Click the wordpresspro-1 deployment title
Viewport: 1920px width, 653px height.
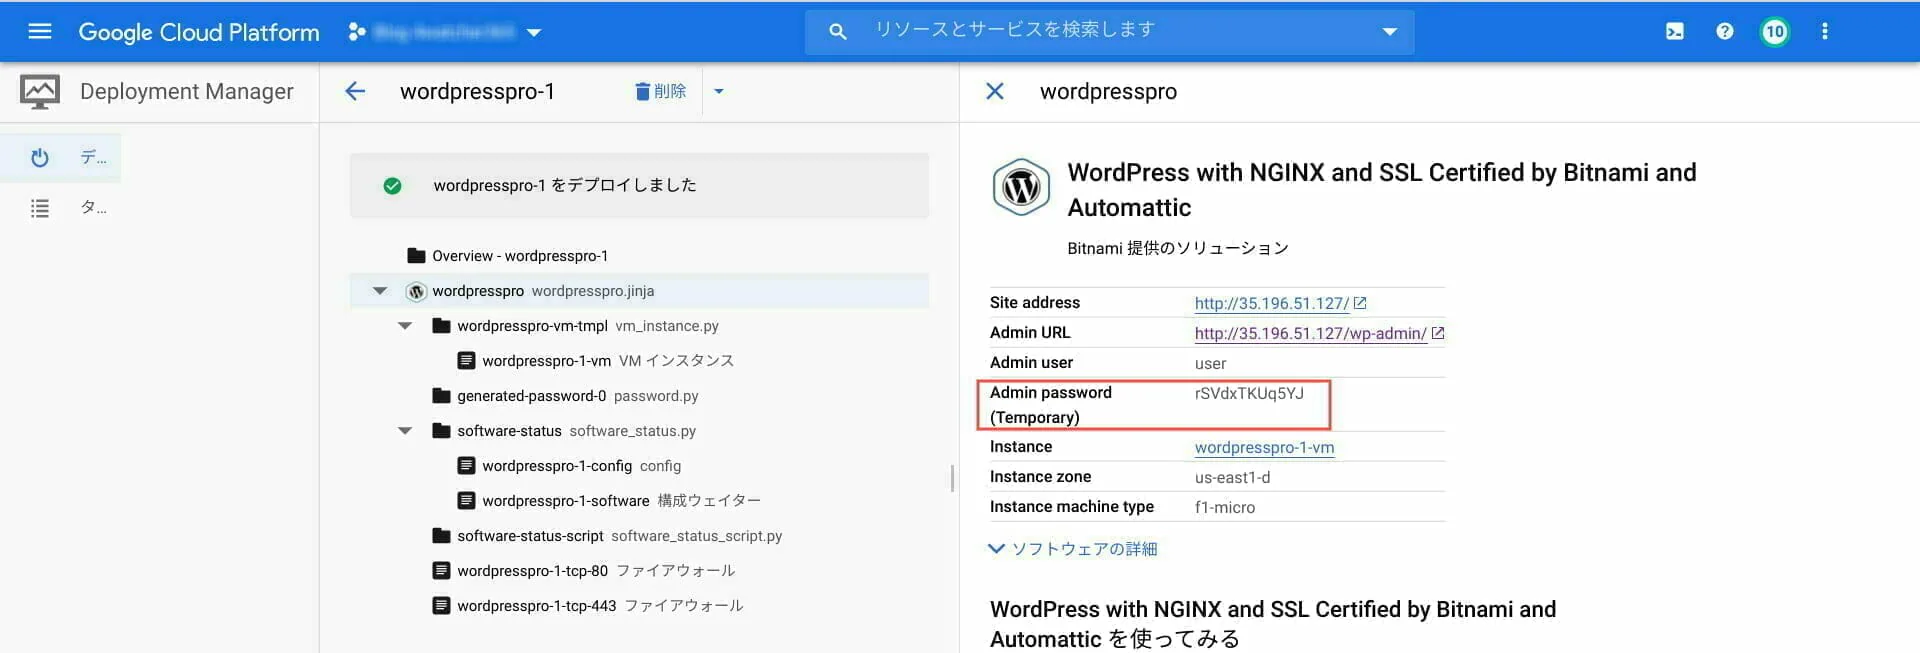tap(477, 92)
